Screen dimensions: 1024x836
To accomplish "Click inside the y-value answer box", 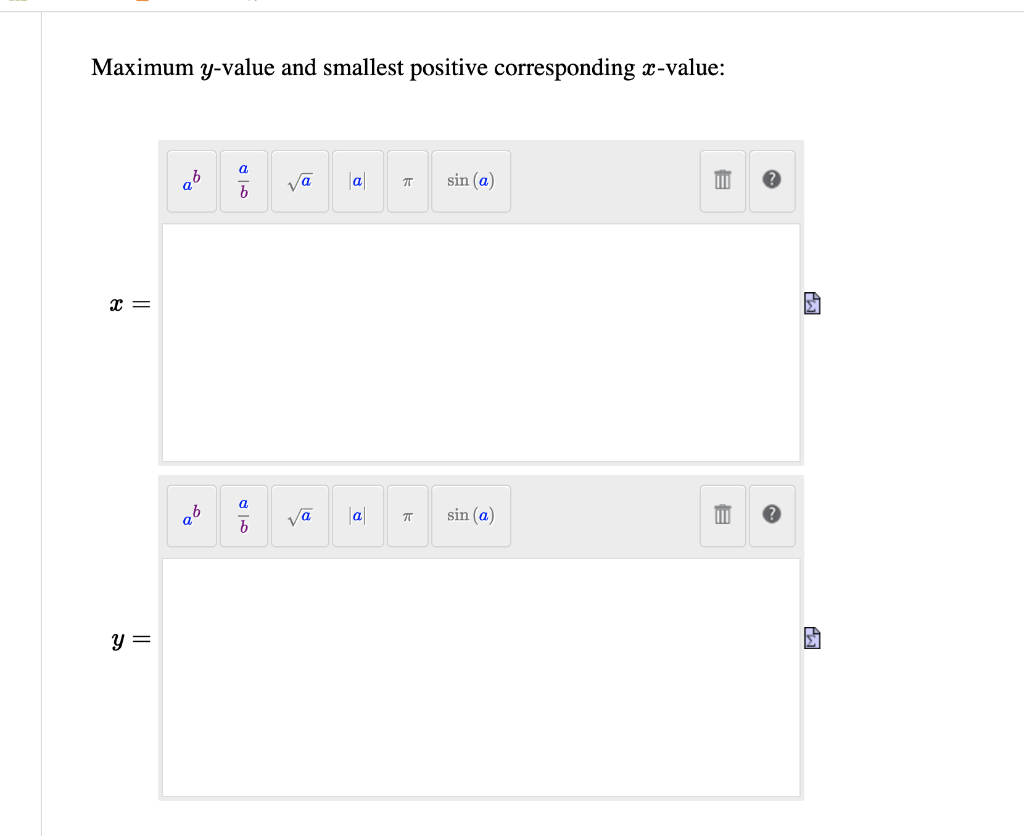I will click(x=480, y=675).
